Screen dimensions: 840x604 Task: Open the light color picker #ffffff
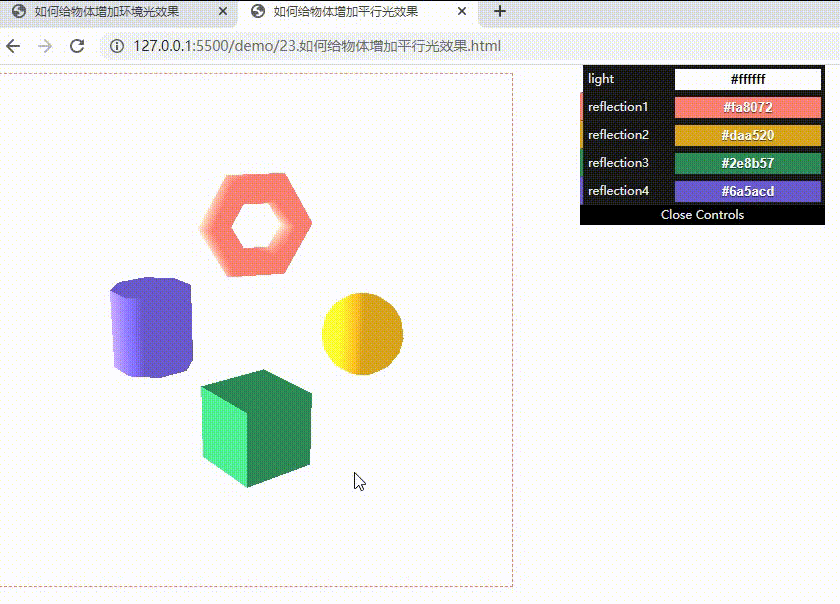[x=747, y=79]
